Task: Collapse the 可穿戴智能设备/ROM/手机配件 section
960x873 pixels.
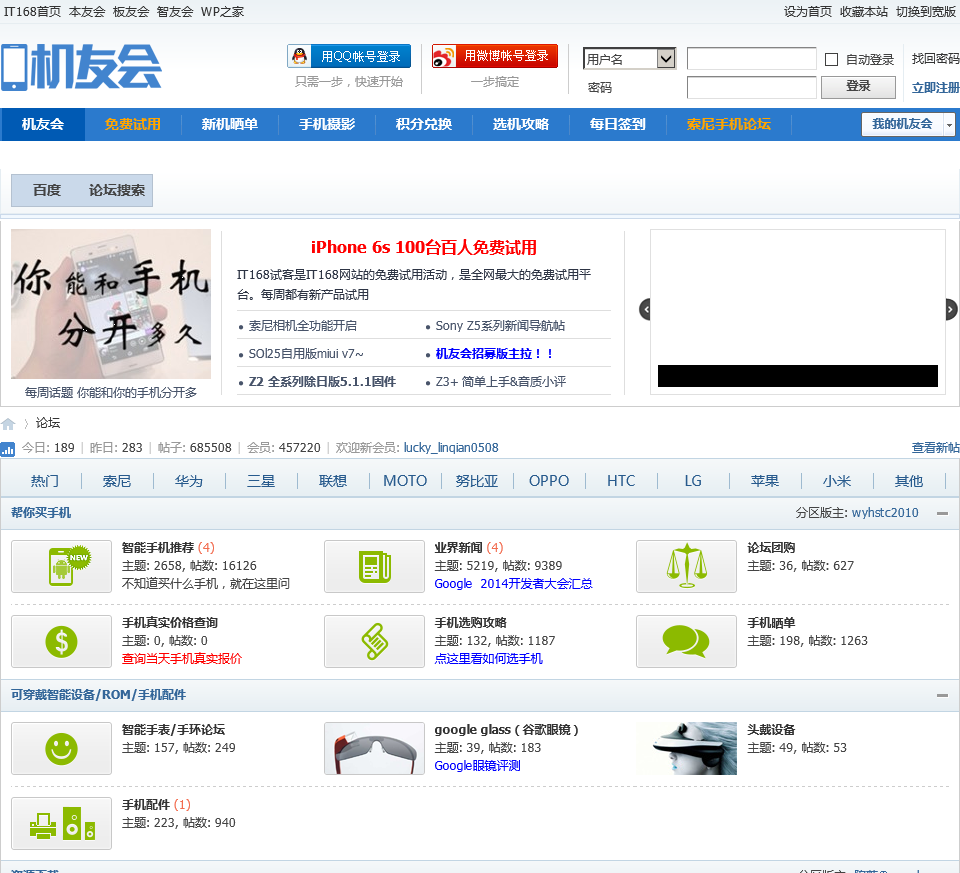Action: [x=942, y=695]
